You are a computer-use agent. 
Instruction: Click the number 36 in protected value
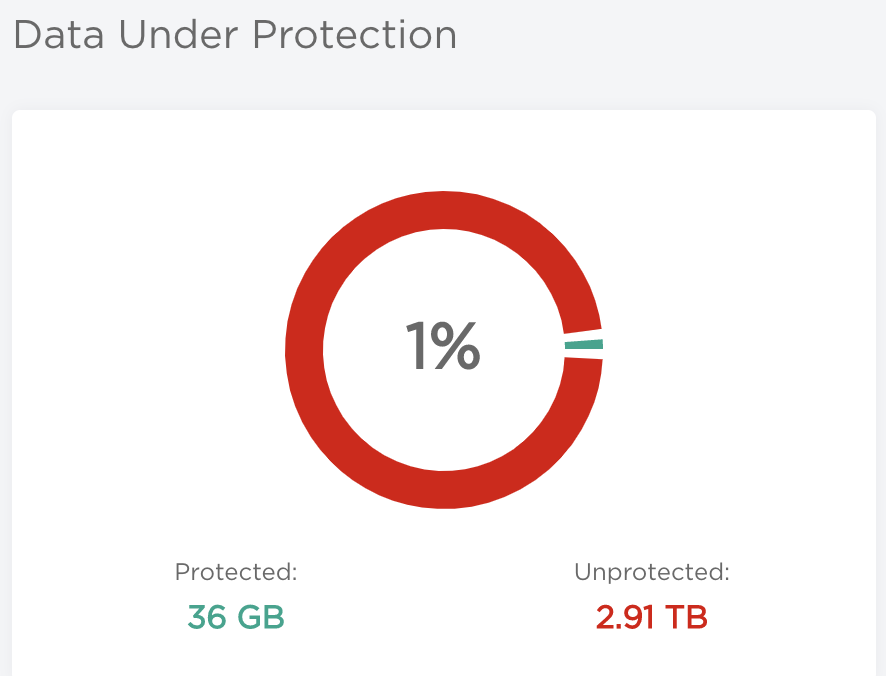pyautogui.click(x=207, y=617)
